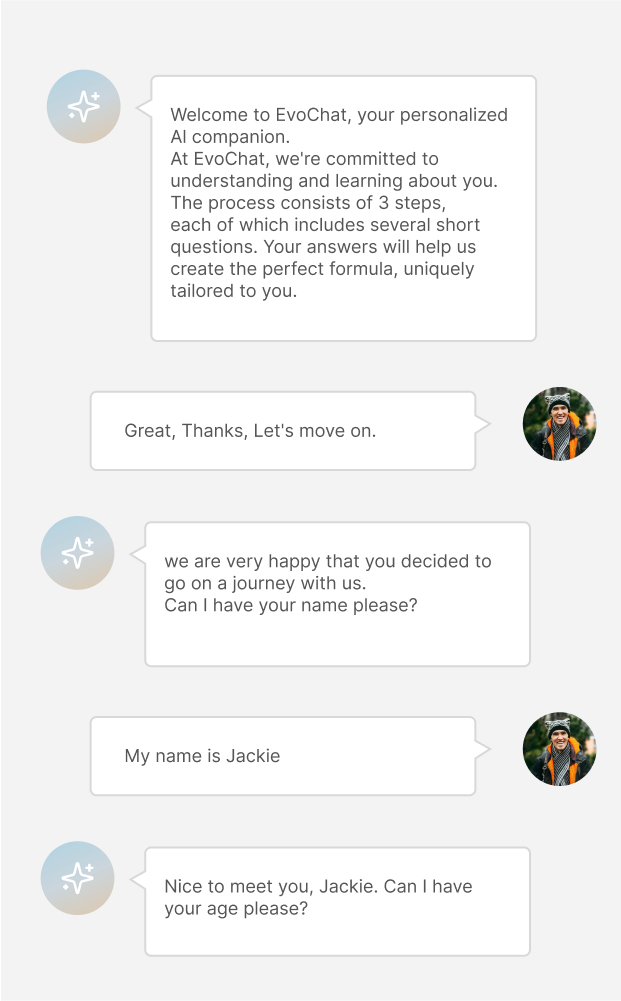Click the "your age please?" text line
The height and width of the screenshot is (1001, 621).
(x=236, y=908)
